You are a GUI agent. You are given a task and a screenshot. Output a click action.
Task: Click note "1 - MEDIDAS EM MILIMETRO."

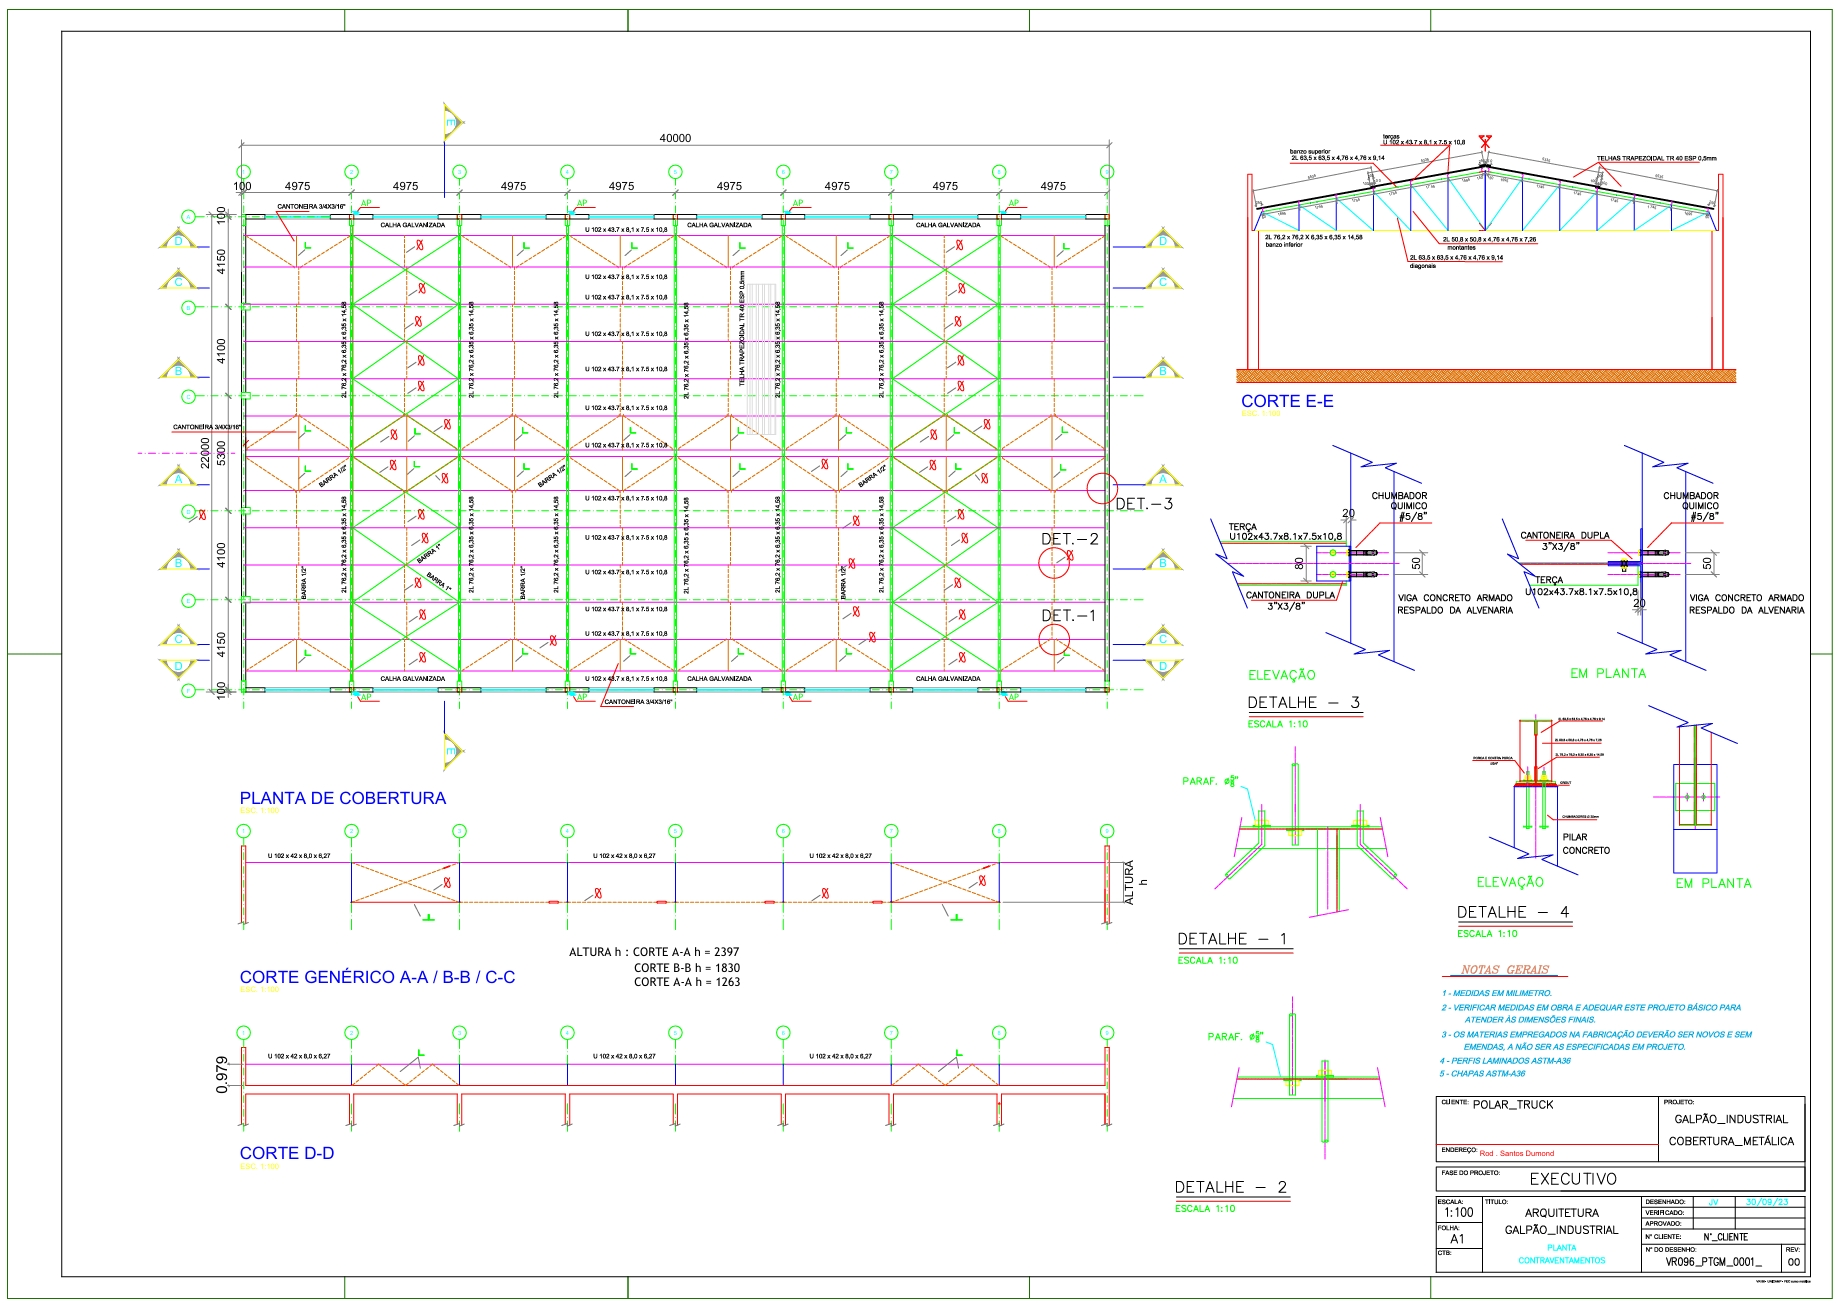[1496, 993]
